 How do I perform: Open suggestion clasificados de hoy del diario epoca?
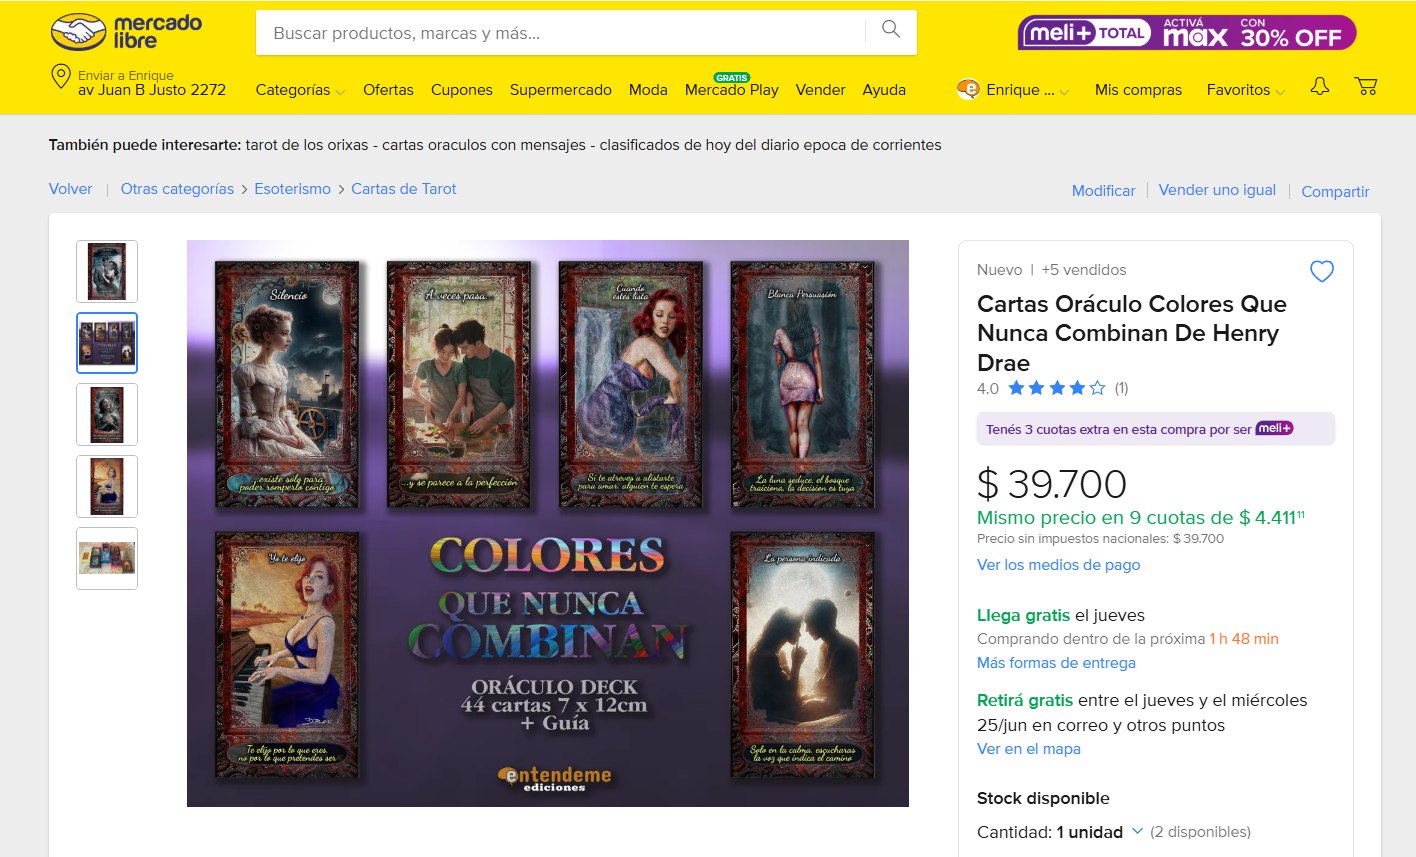pos(770,145)
